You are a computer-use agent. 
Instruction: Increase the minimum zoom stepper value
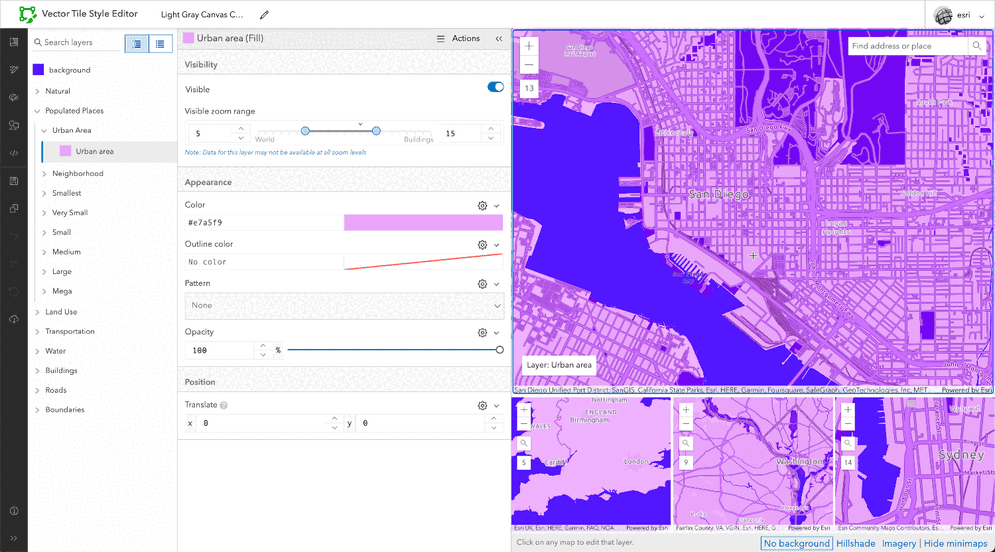pos(241,129)
